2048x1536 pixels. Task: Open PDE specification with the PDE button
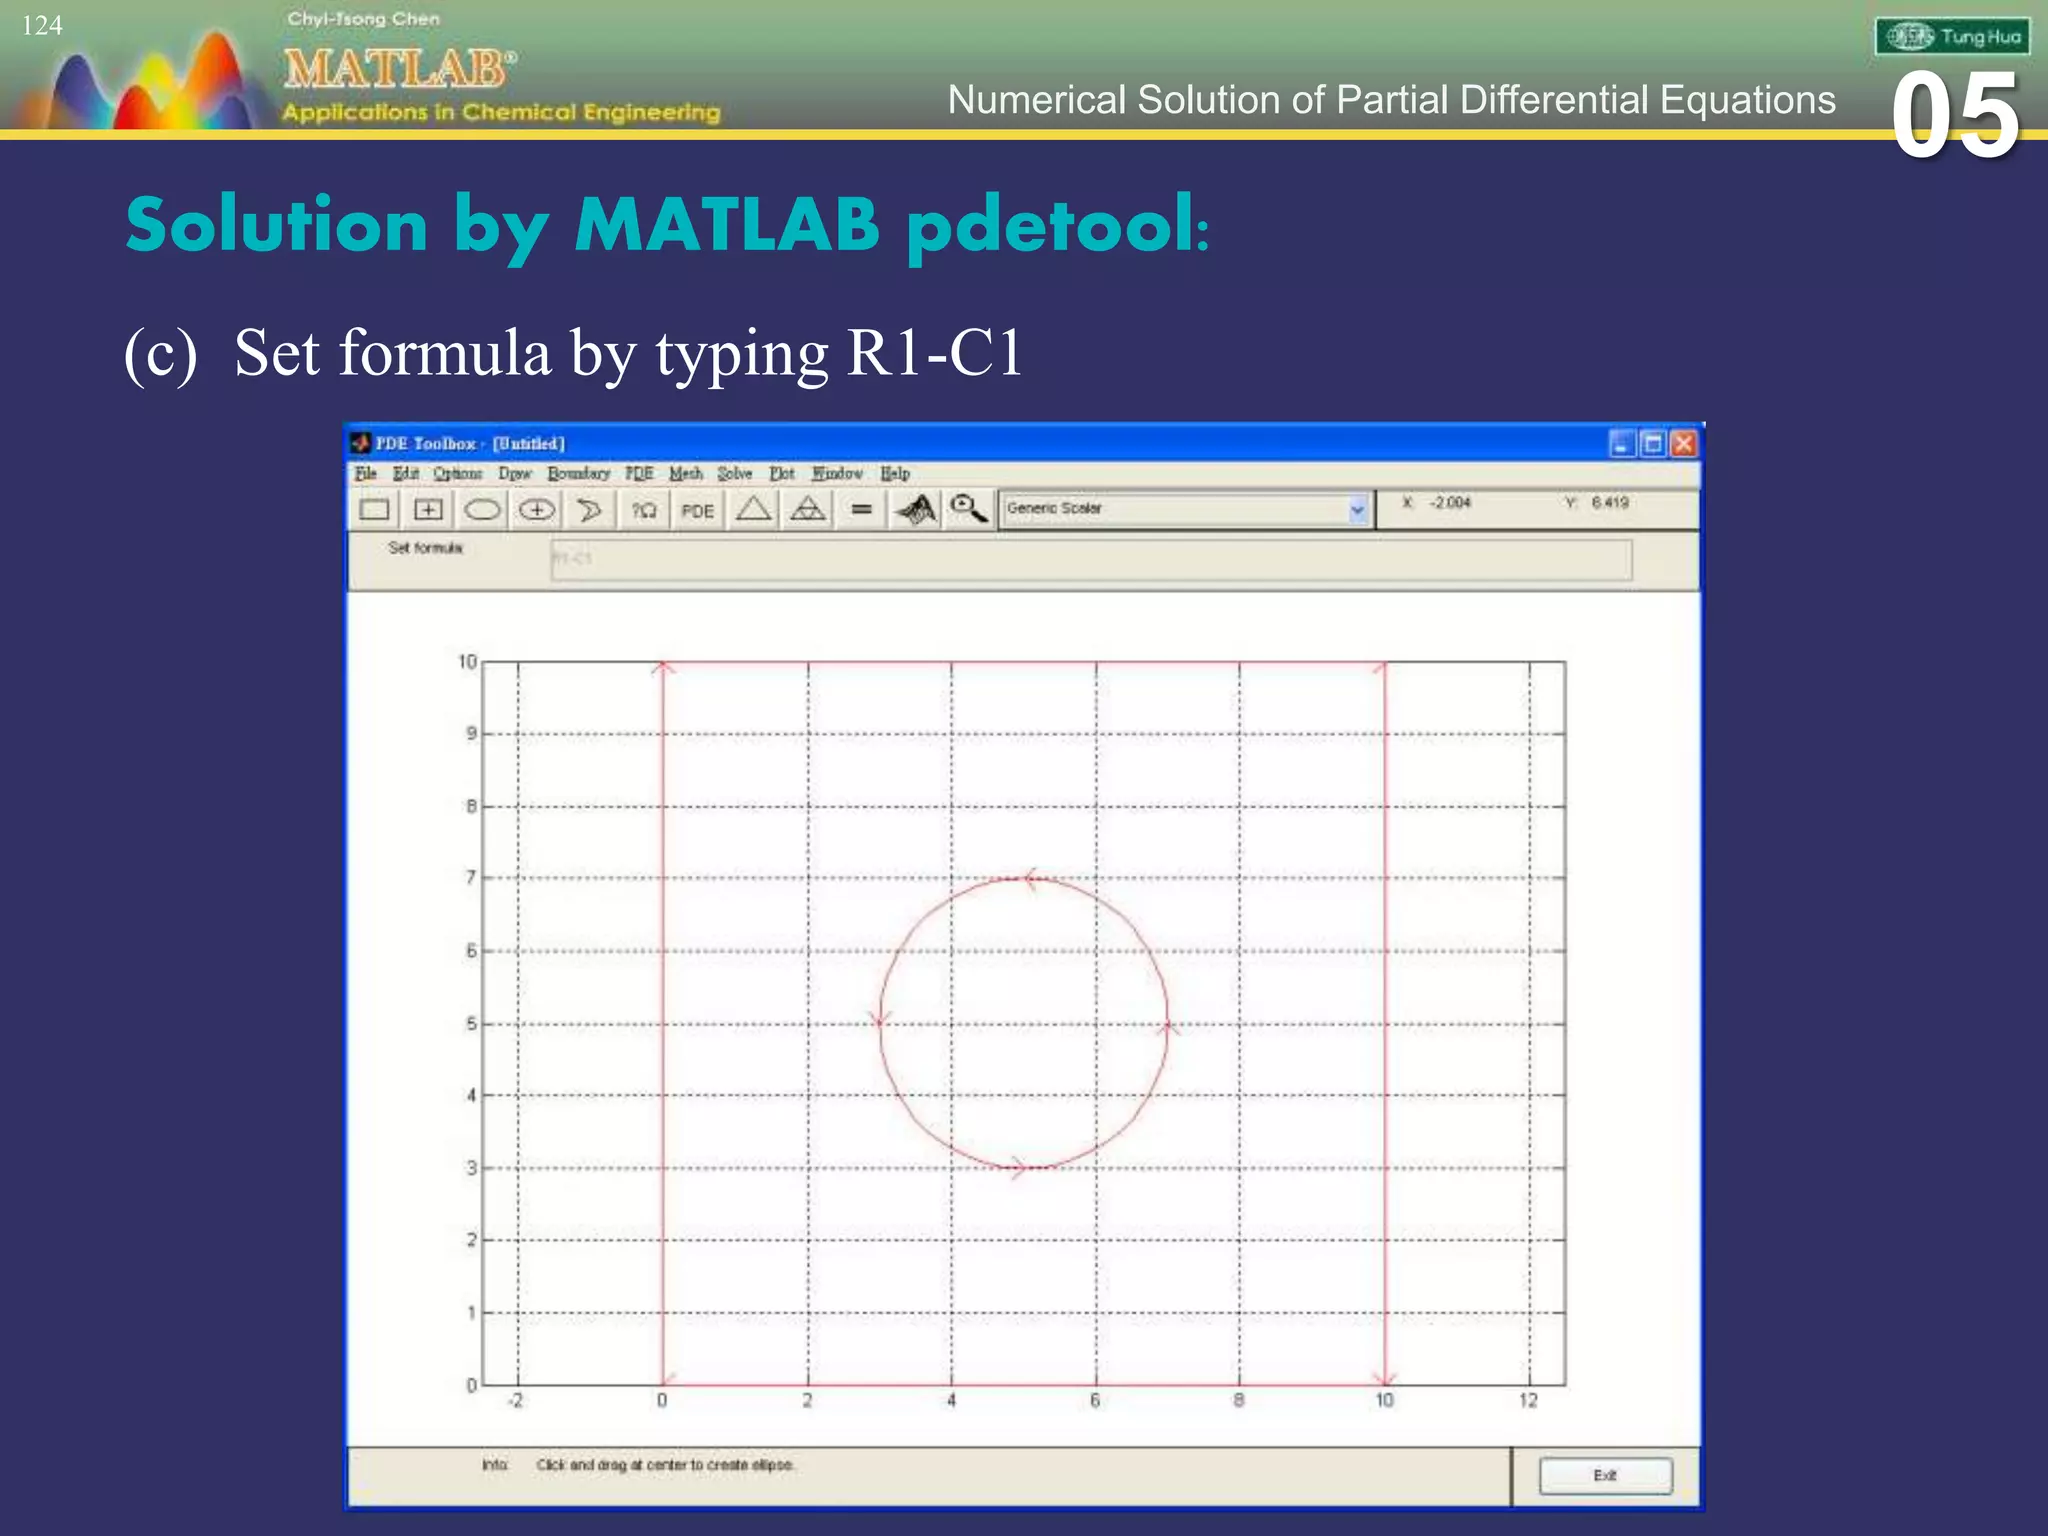(698, 510)
